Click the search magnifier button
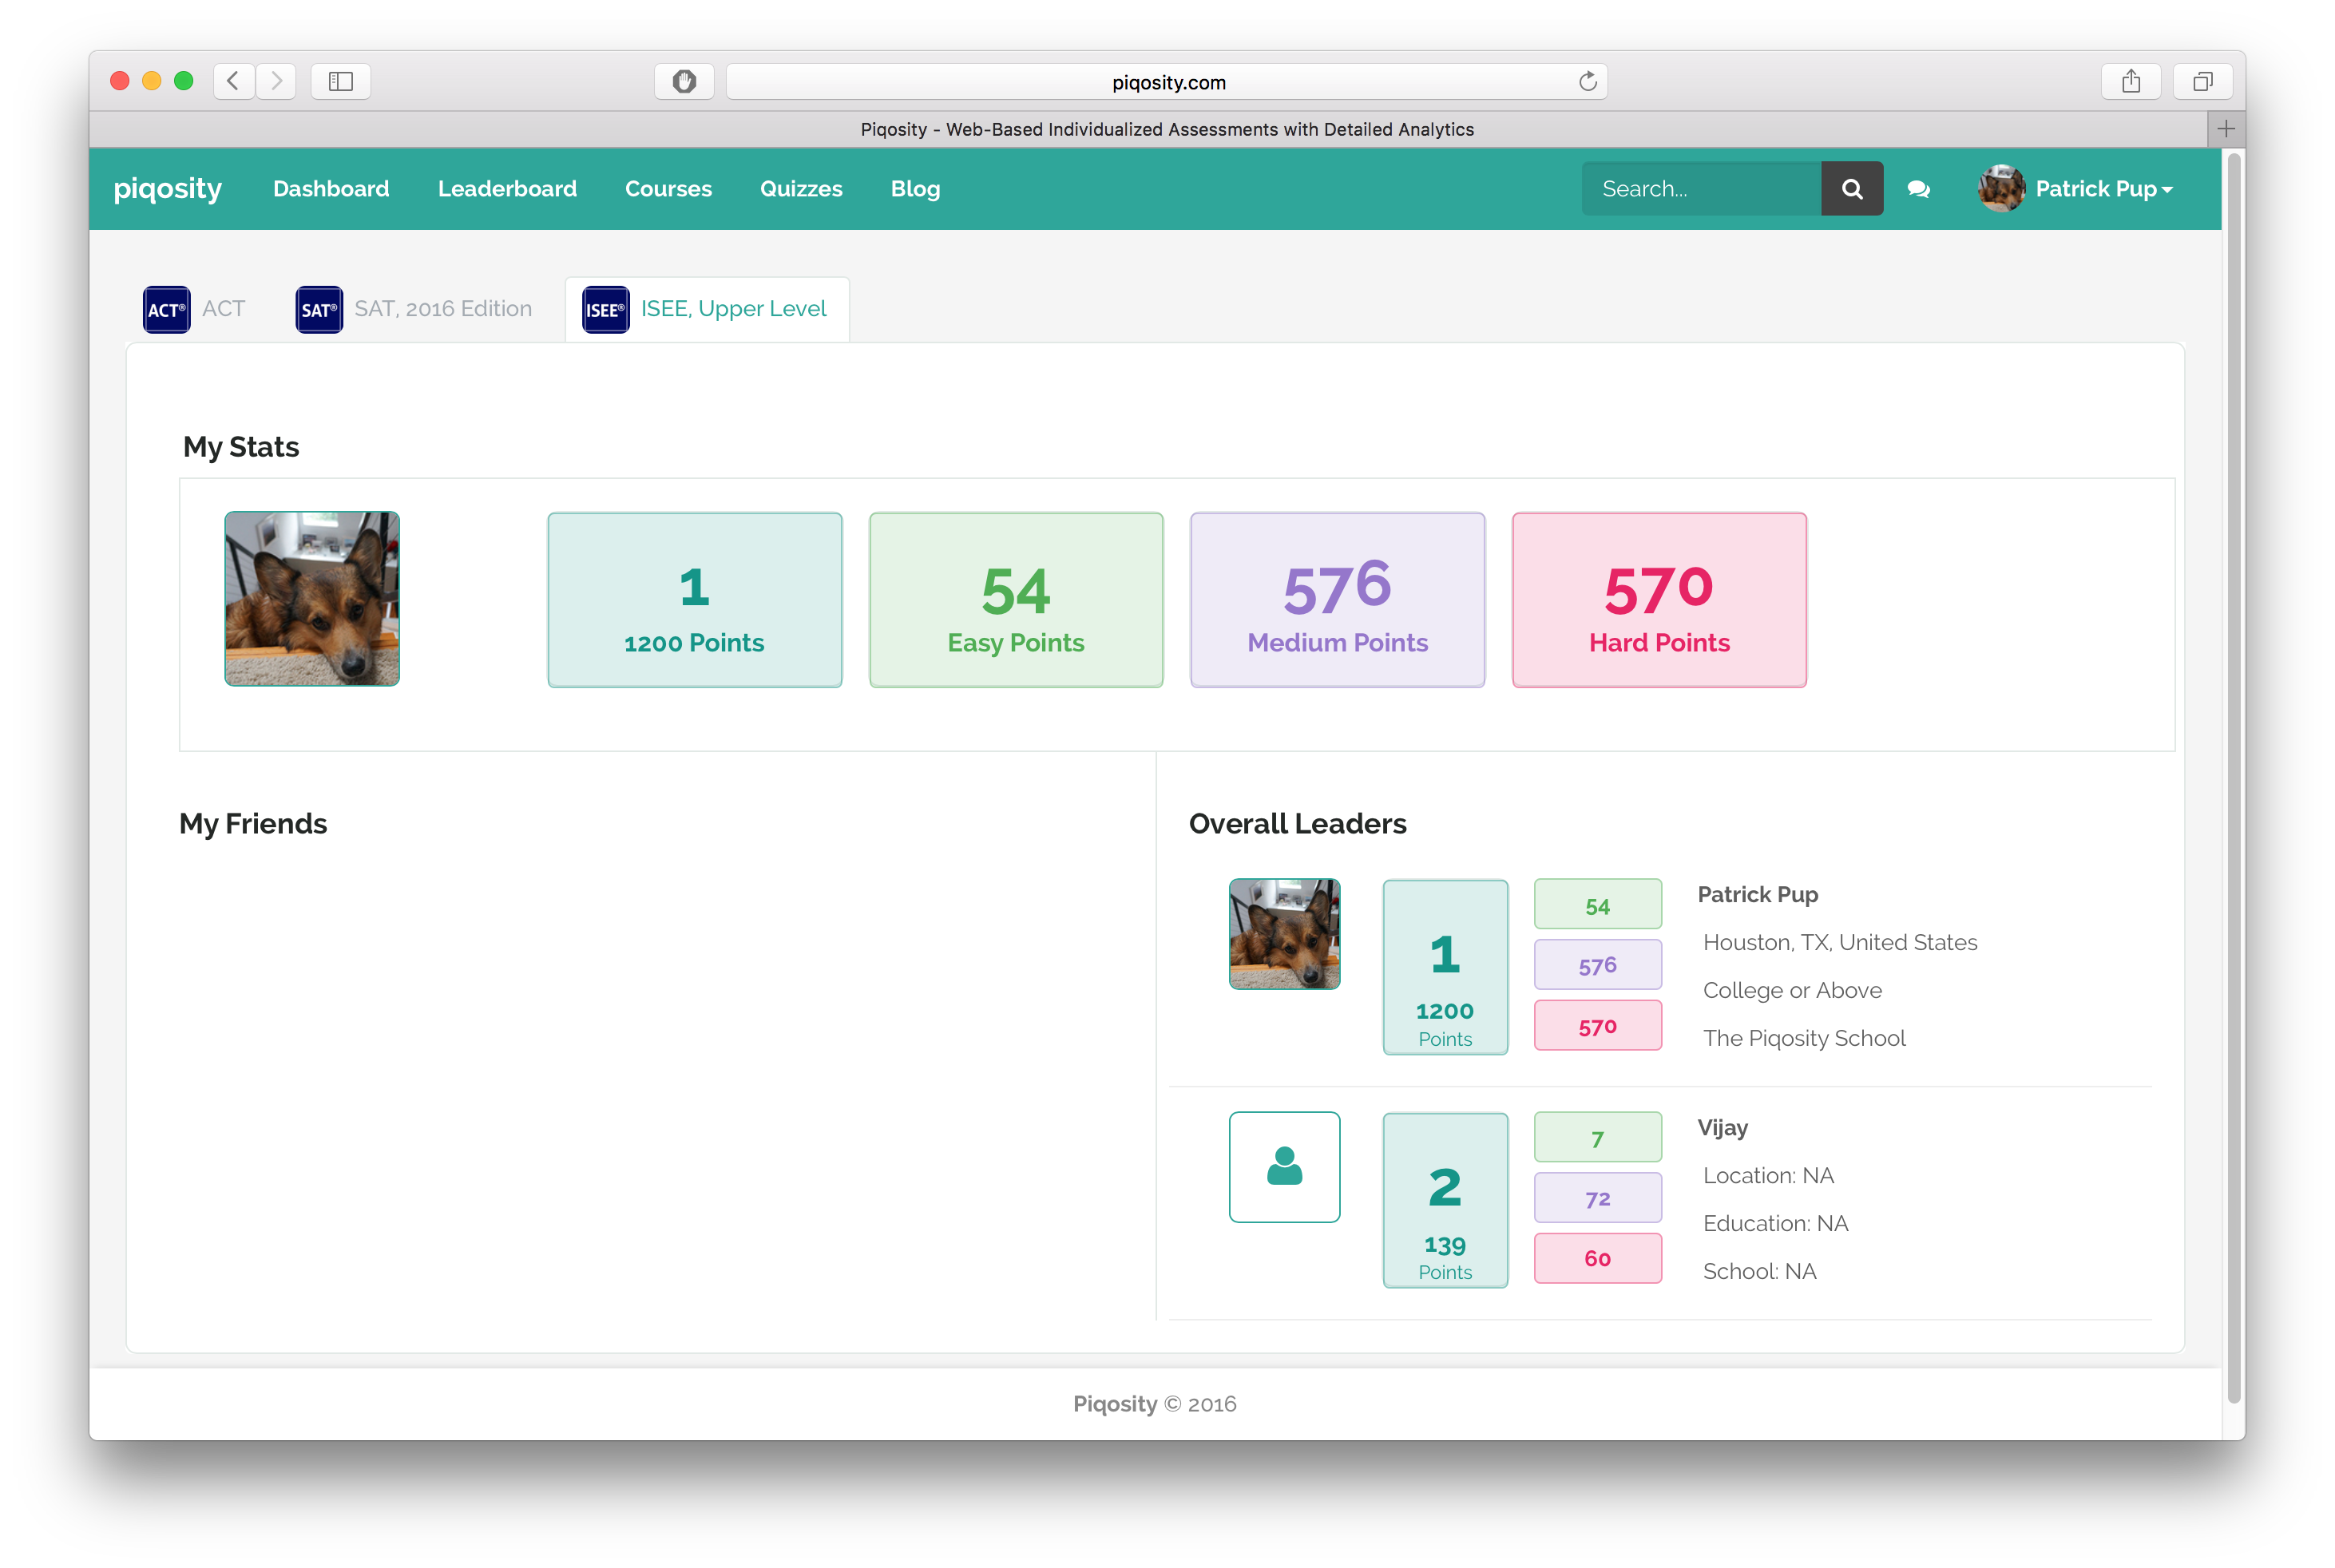The height and width of the screenshot is (1568, 2335). [x=1851, y=189]
